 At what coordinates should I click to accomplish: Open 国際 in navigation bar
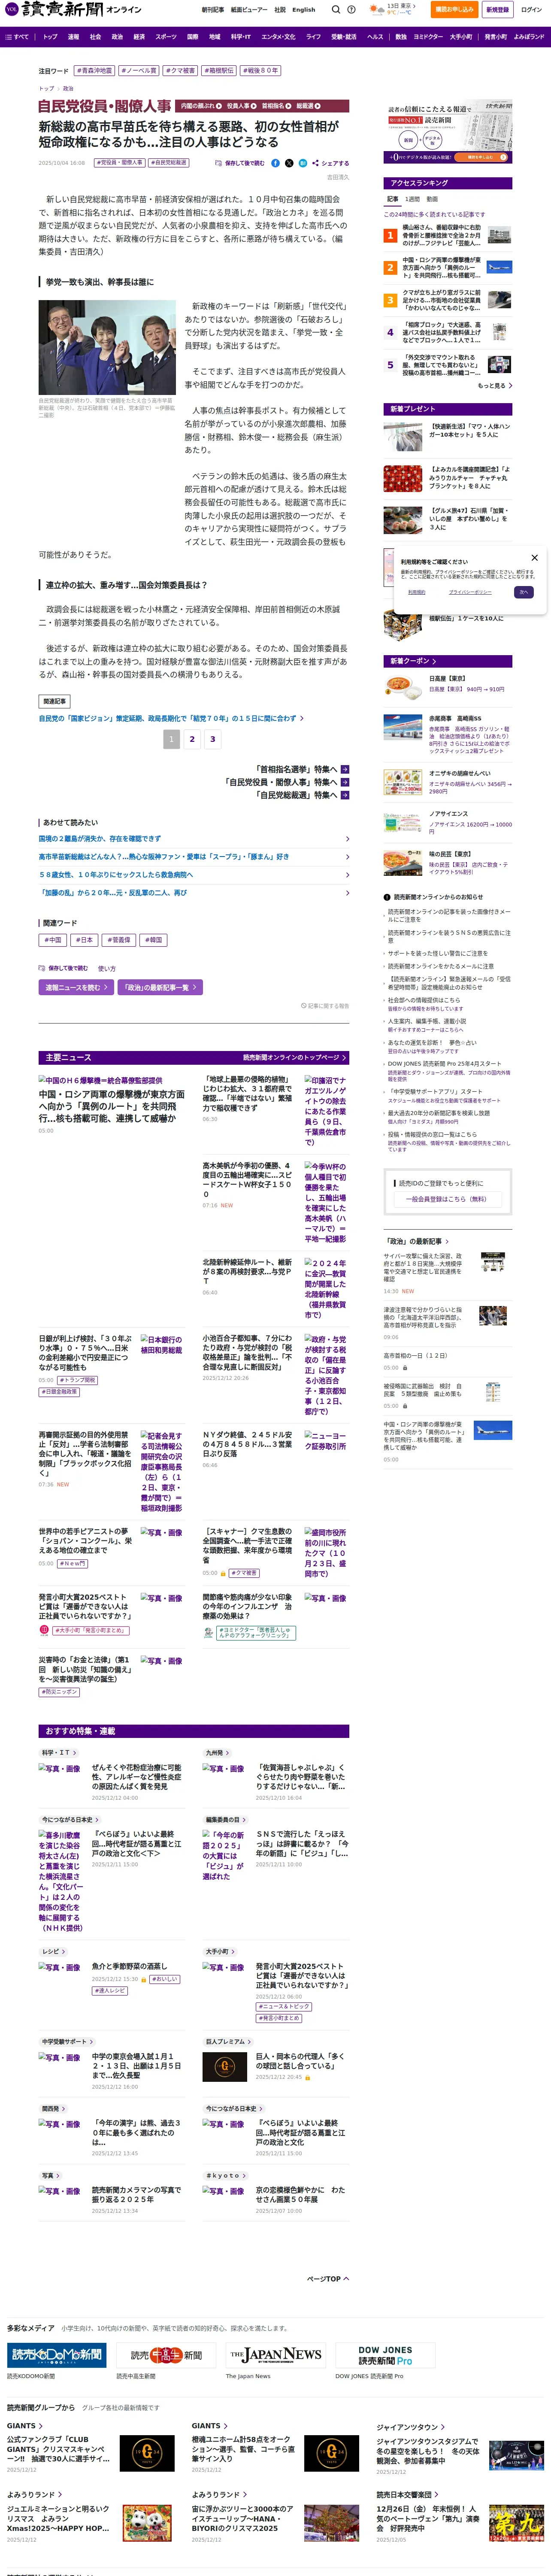click(x=193, y=36)
